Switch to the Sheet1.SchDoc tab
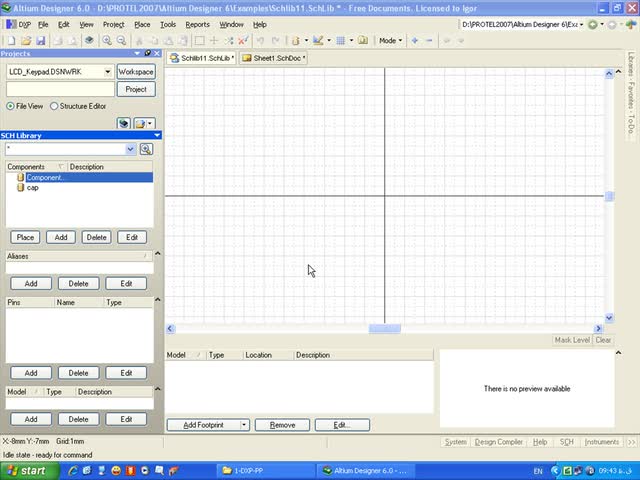The width and height of the screenshot is (640, 480). pos(272,58)
